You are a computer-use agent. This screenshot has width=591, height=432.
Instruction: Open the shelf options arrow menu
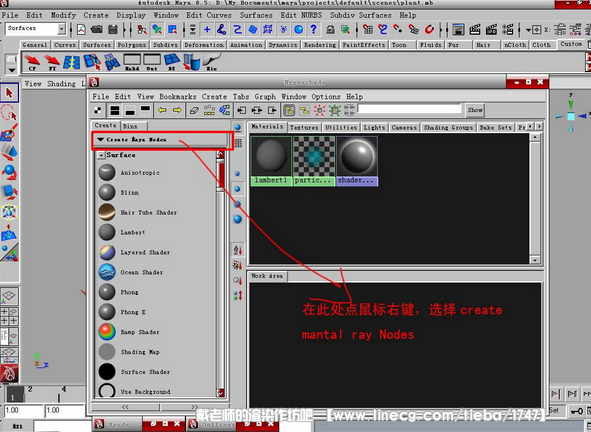pos(11,70)
